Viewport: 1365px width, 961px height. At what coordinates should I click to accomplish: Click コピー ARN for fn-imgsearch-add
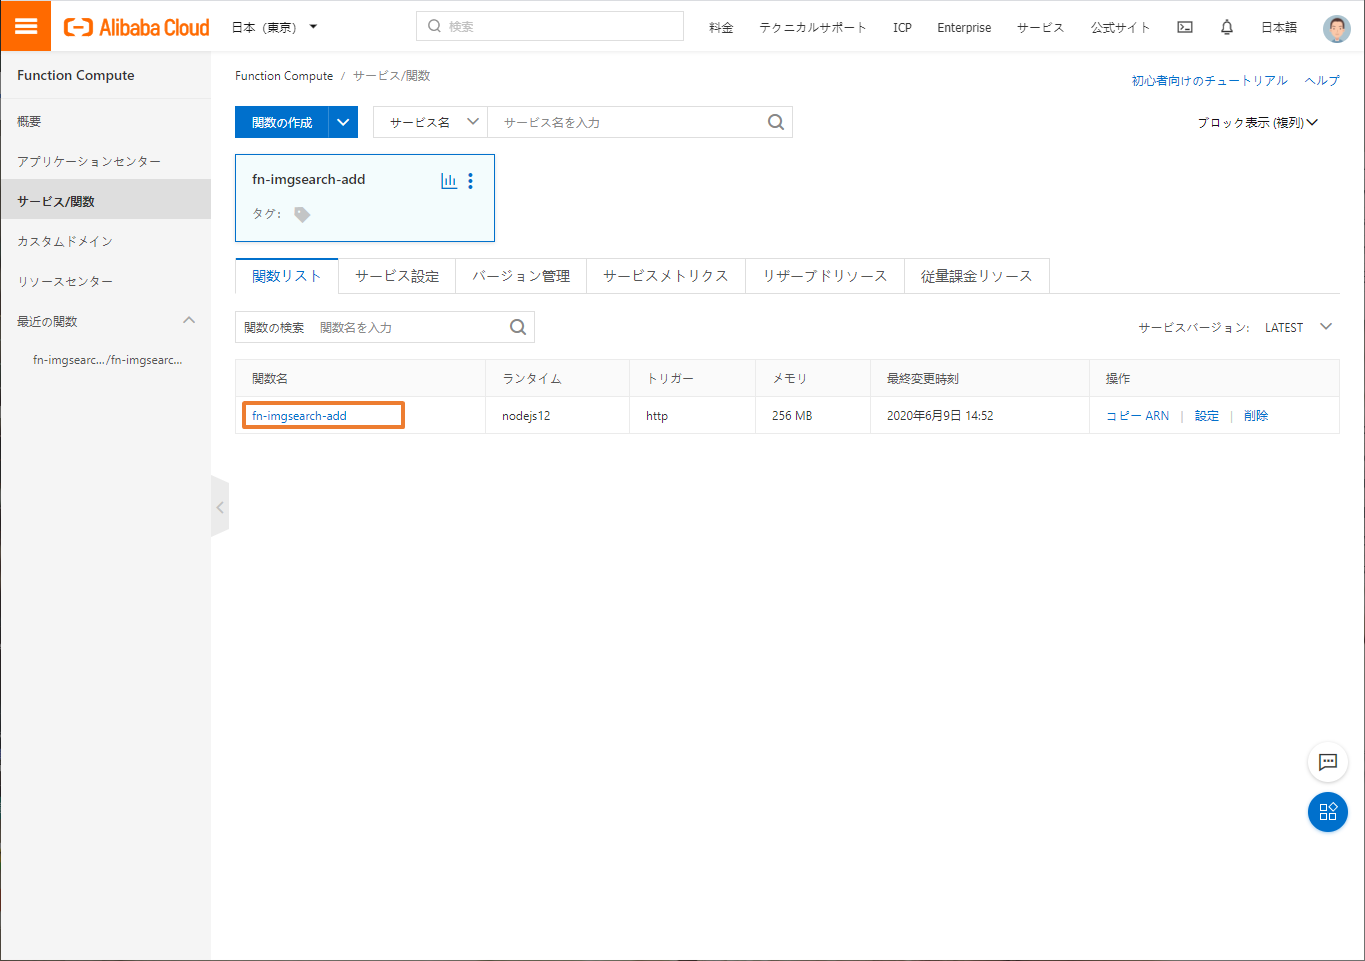tap(1137, 415)
